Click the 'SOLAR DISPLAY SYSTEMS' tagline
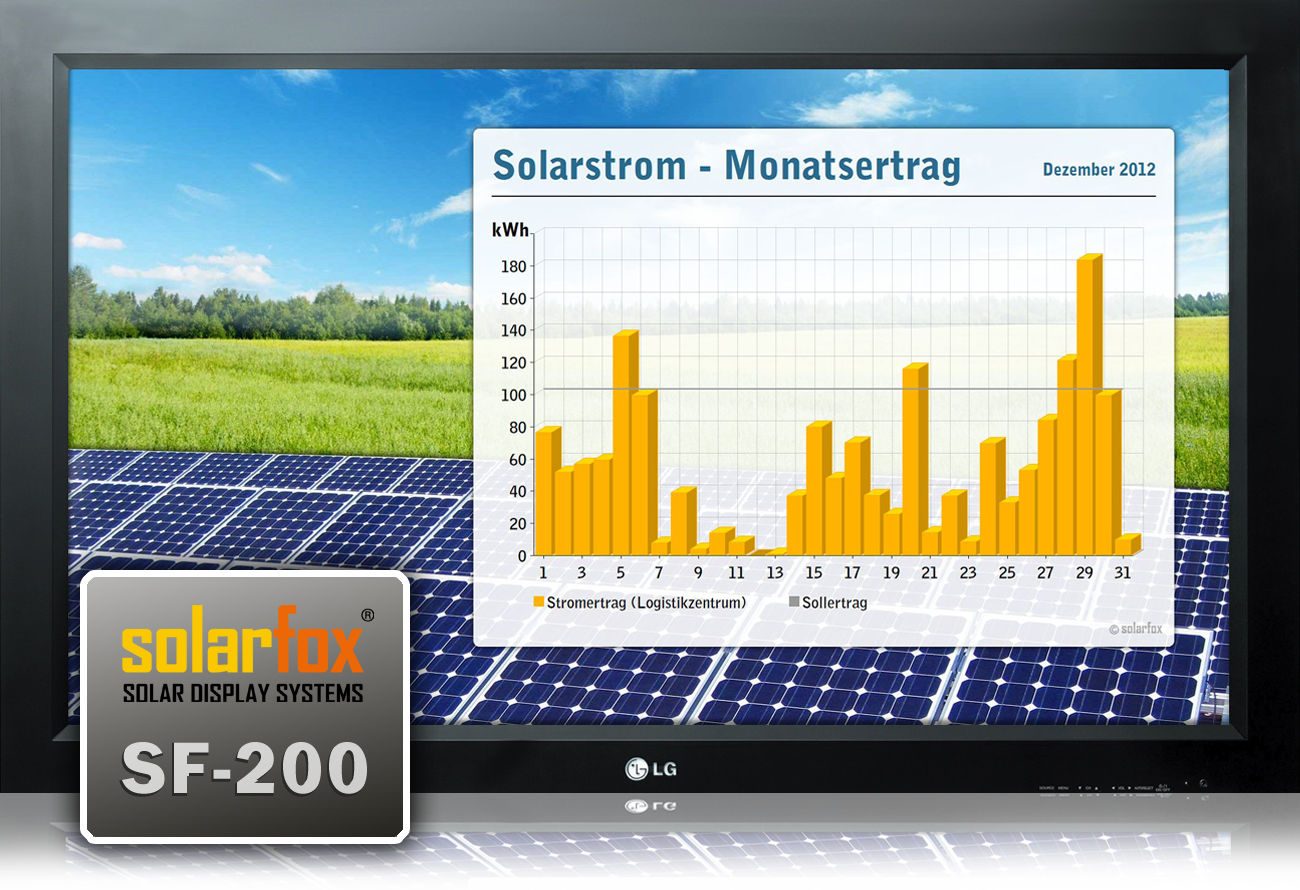Screen dimensions: 1300x890 pos(243,693)
